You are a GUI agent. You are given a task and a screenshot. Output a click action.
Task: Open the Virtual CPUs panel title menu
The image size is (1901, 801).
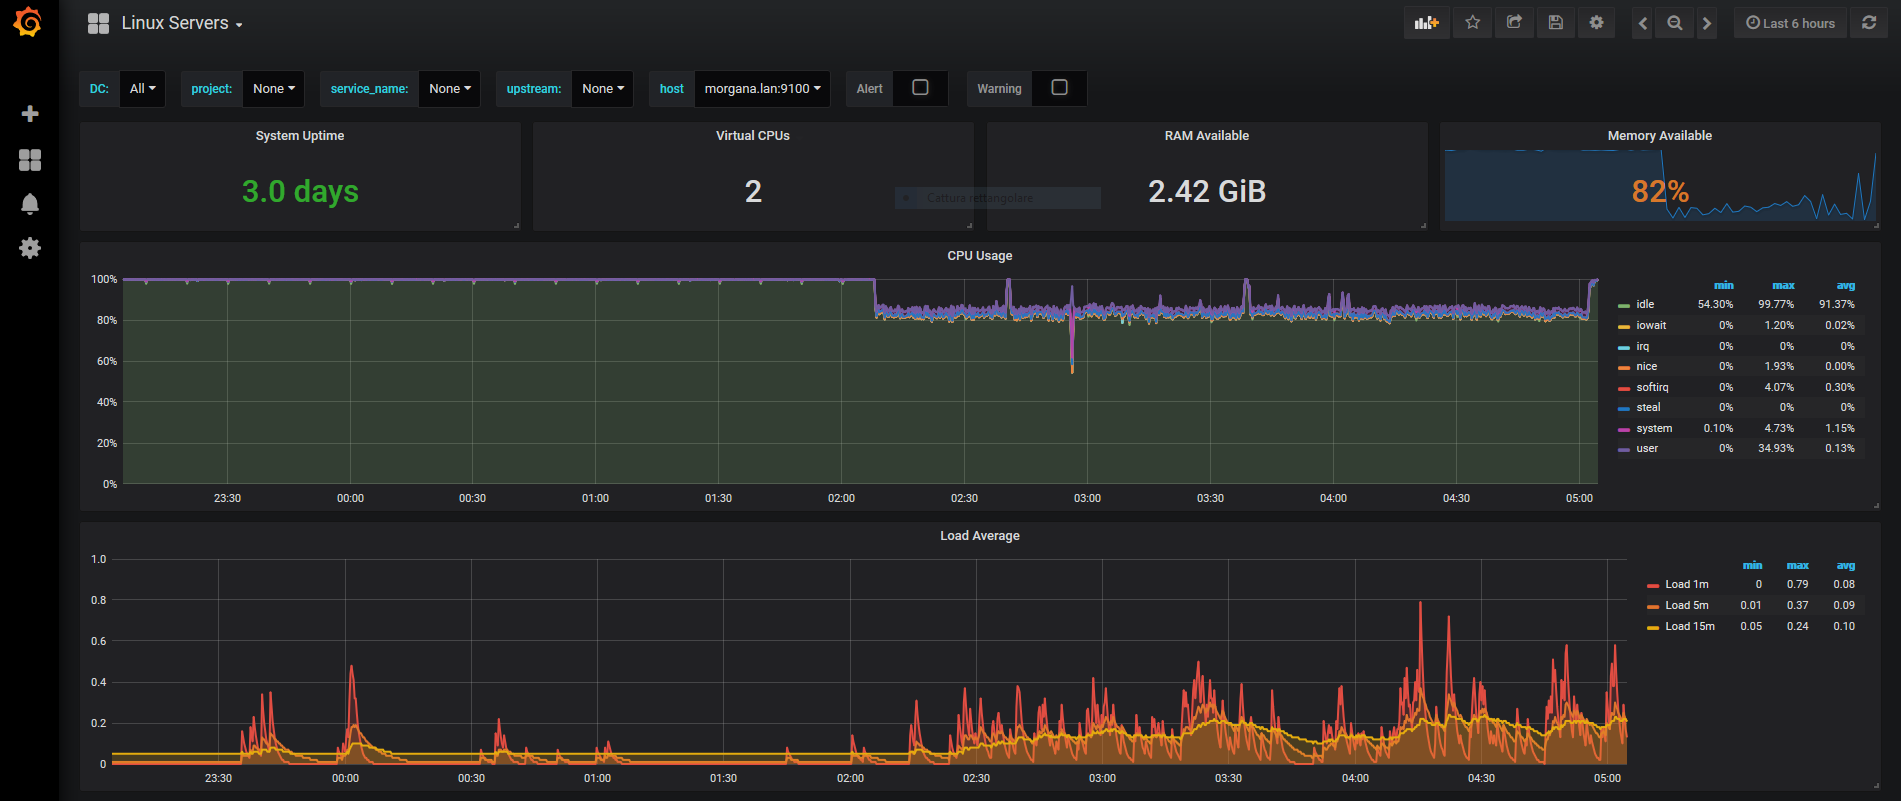click(753, 136)
